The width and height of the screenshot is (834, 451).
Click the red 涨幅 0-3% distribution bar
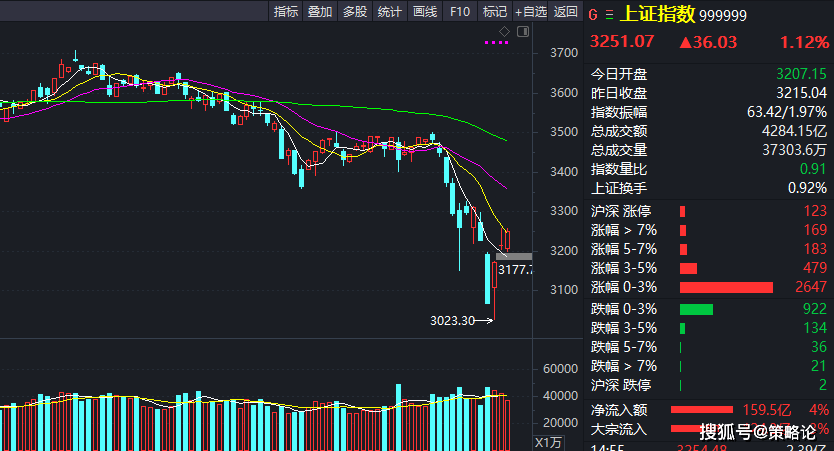click(726, 288)
